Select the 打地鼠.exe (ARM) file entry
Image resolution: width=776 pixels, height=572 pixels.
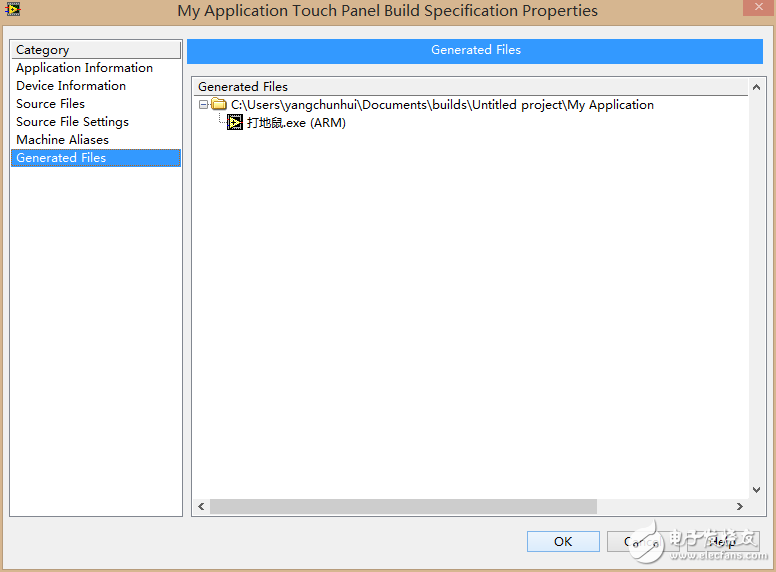click(x=296, y=123)
